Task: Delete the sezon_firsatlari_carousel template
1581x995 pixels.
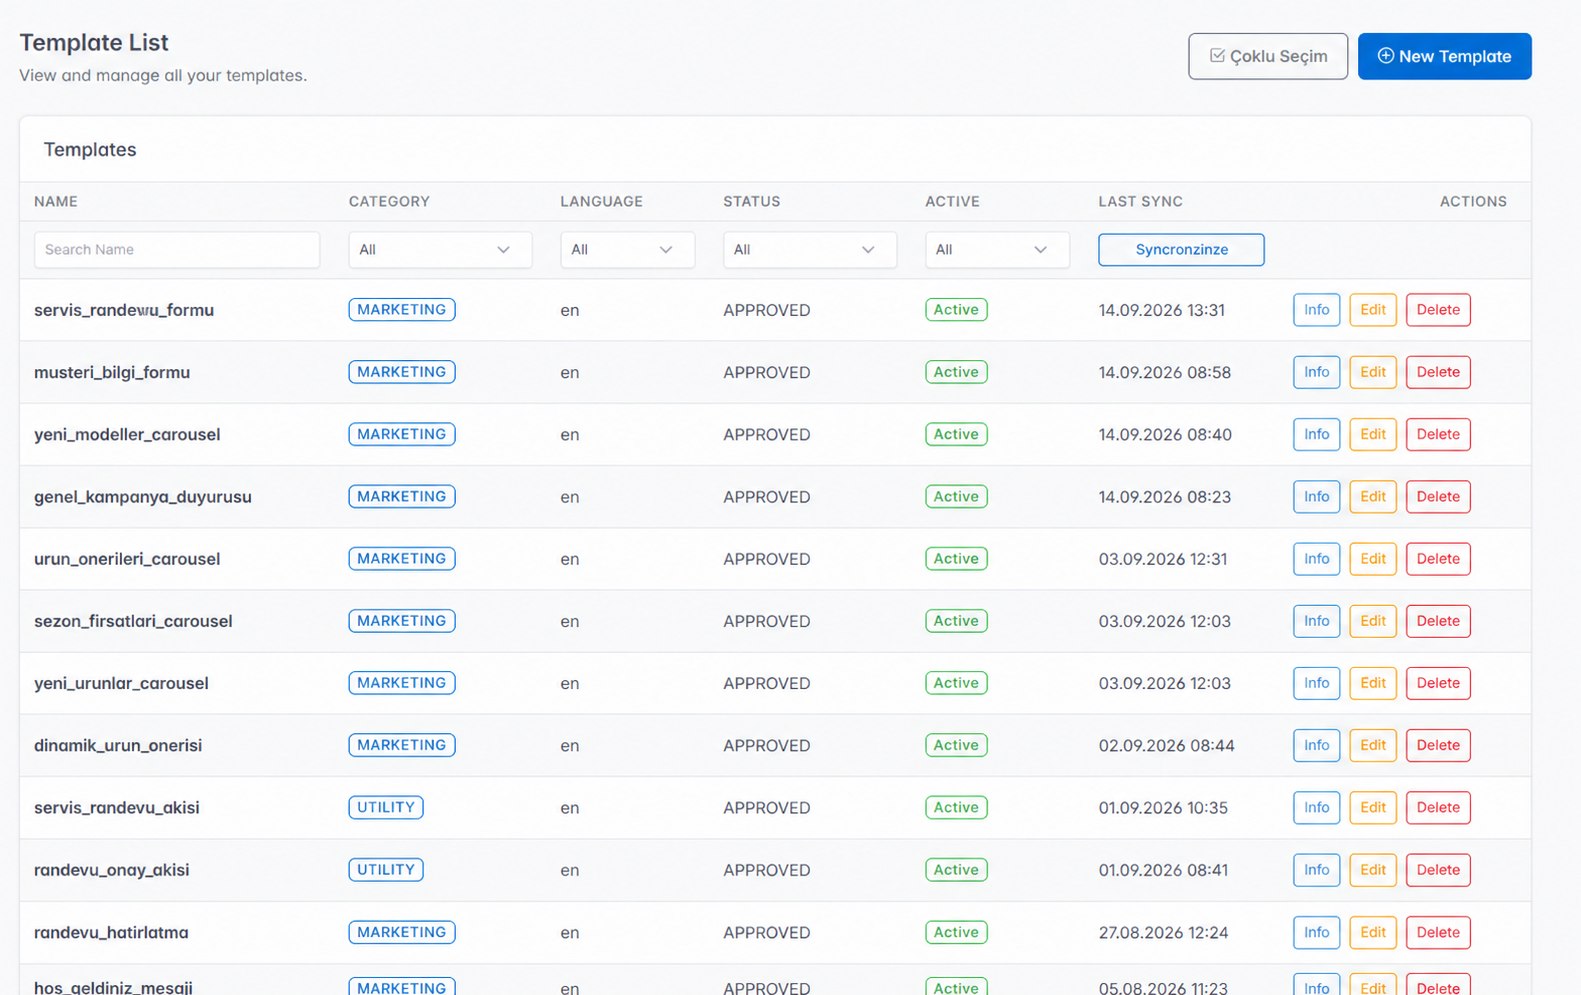Action: point(1438,621)
